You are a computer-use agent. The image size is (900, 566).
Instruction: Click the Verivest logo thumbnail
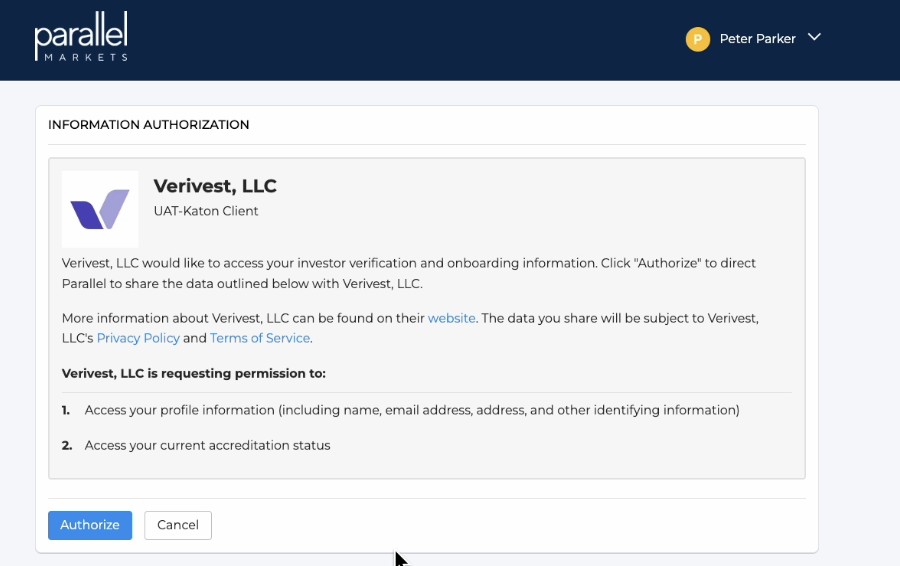pyautogui.click(x=100, y=209)
